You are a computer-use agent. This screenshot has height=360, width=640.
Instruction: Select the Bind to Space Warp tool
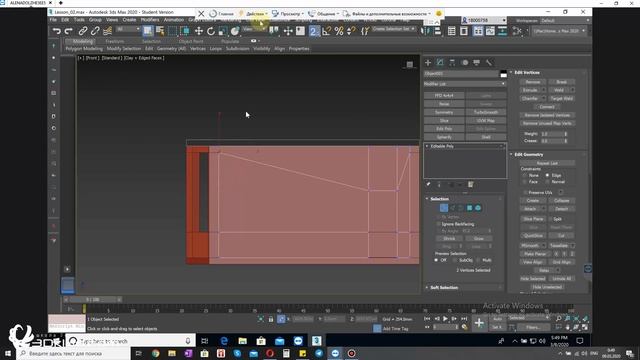point(107,31)
